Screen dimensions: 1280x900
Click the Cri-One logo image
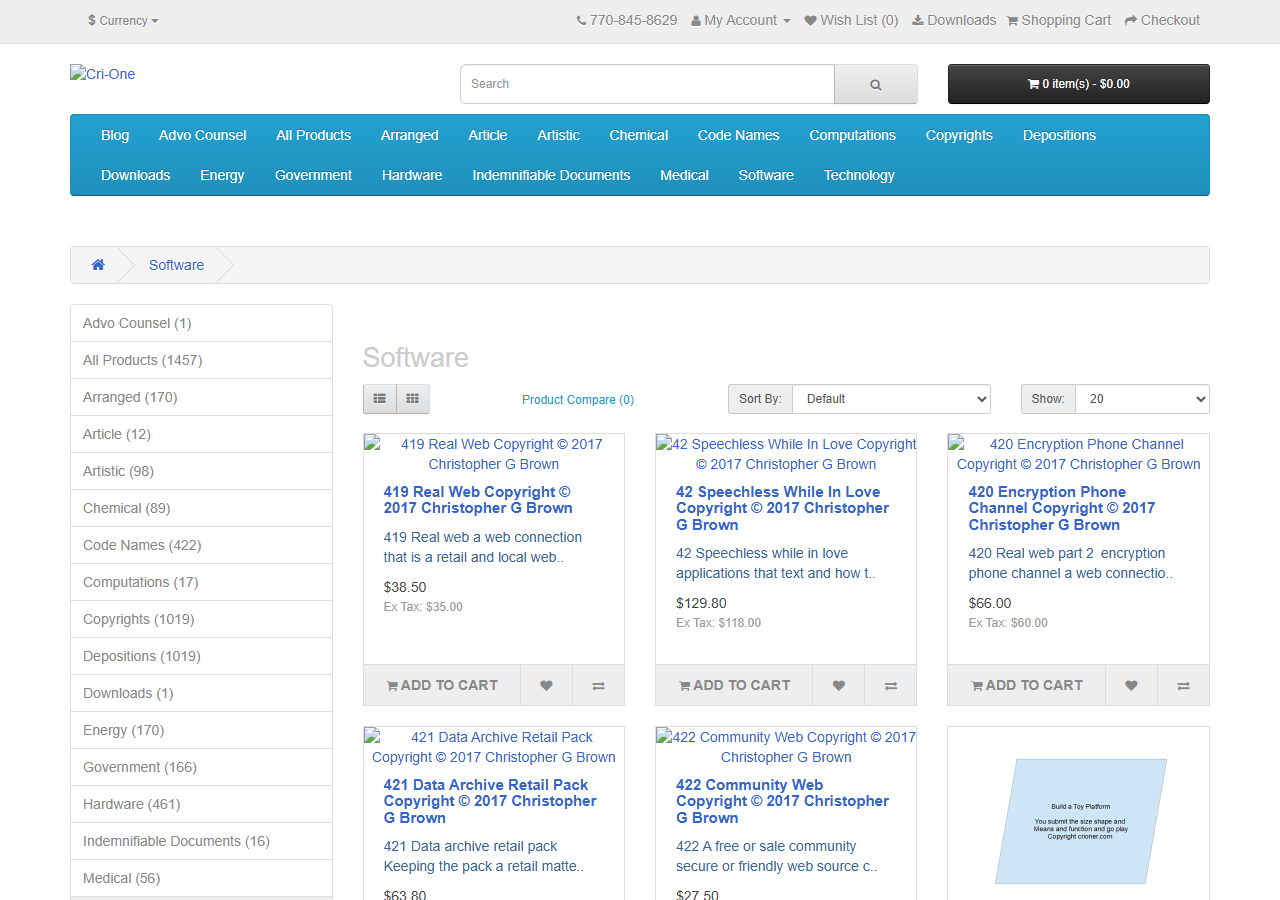point(102,74)
